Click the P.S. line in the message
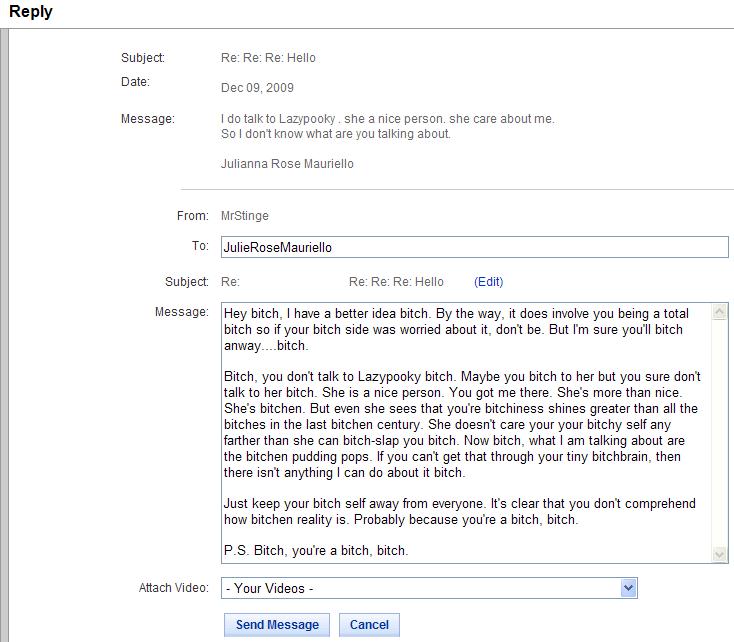Viewport: 734px width, 642px height. pyautogui.click(x=316, y=550)
